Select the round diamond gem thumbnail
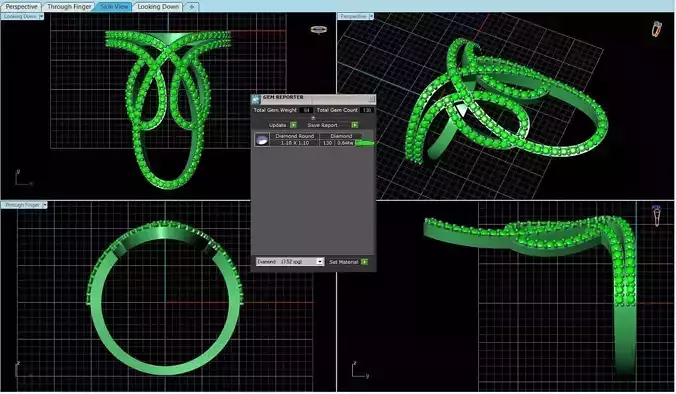The image size is (676, 394). tap(261, 139)
